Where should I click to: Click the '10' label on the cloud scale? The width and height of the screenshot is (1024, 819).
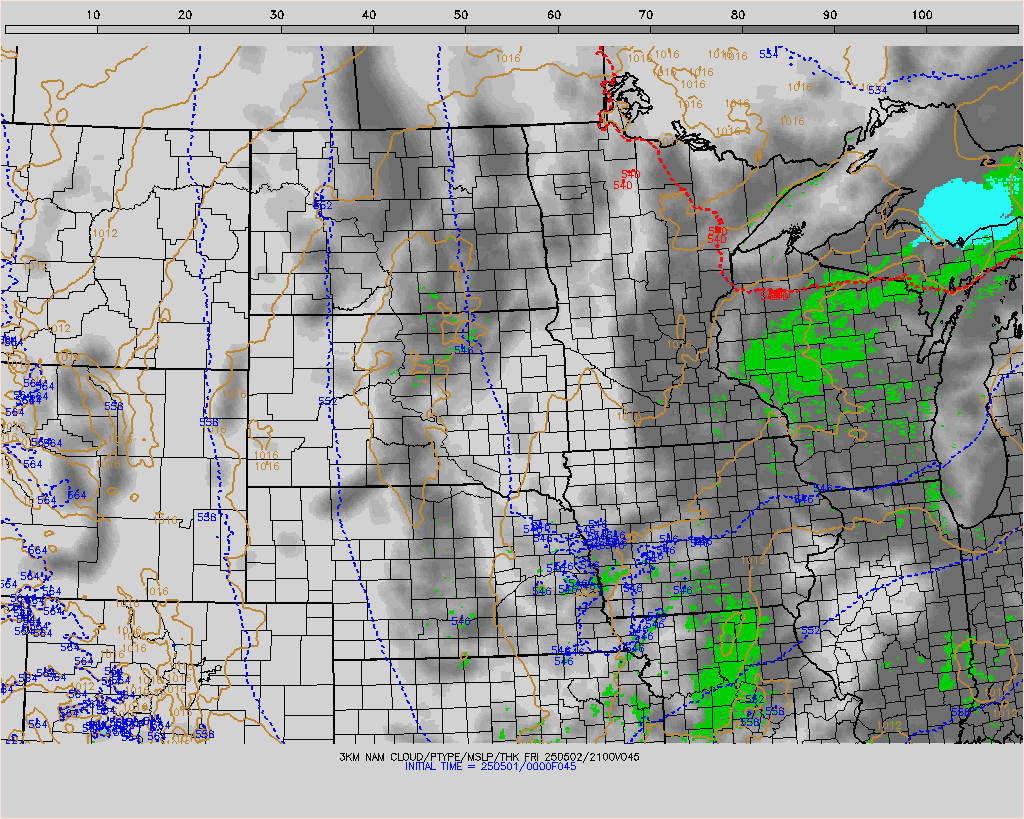(93, 14)
